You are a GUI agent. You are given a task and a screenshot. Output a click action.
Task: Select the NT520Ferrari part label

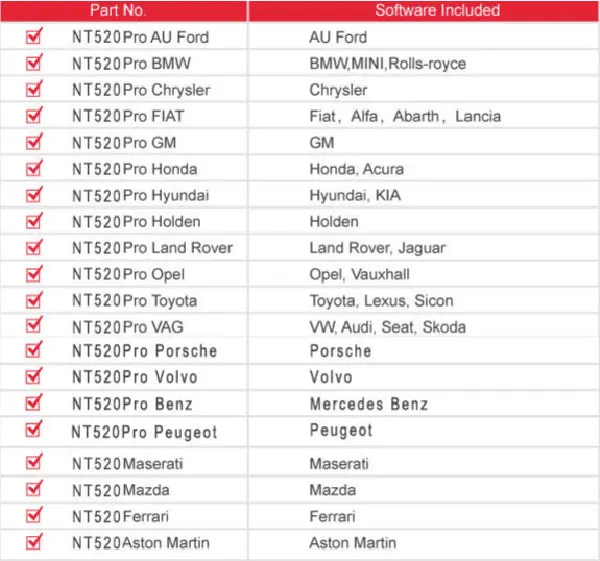coord(121,517)
